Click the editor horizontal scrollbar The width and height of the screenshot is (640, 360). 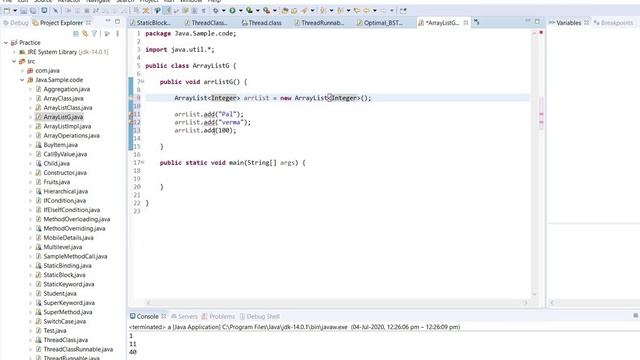point(337,302)
